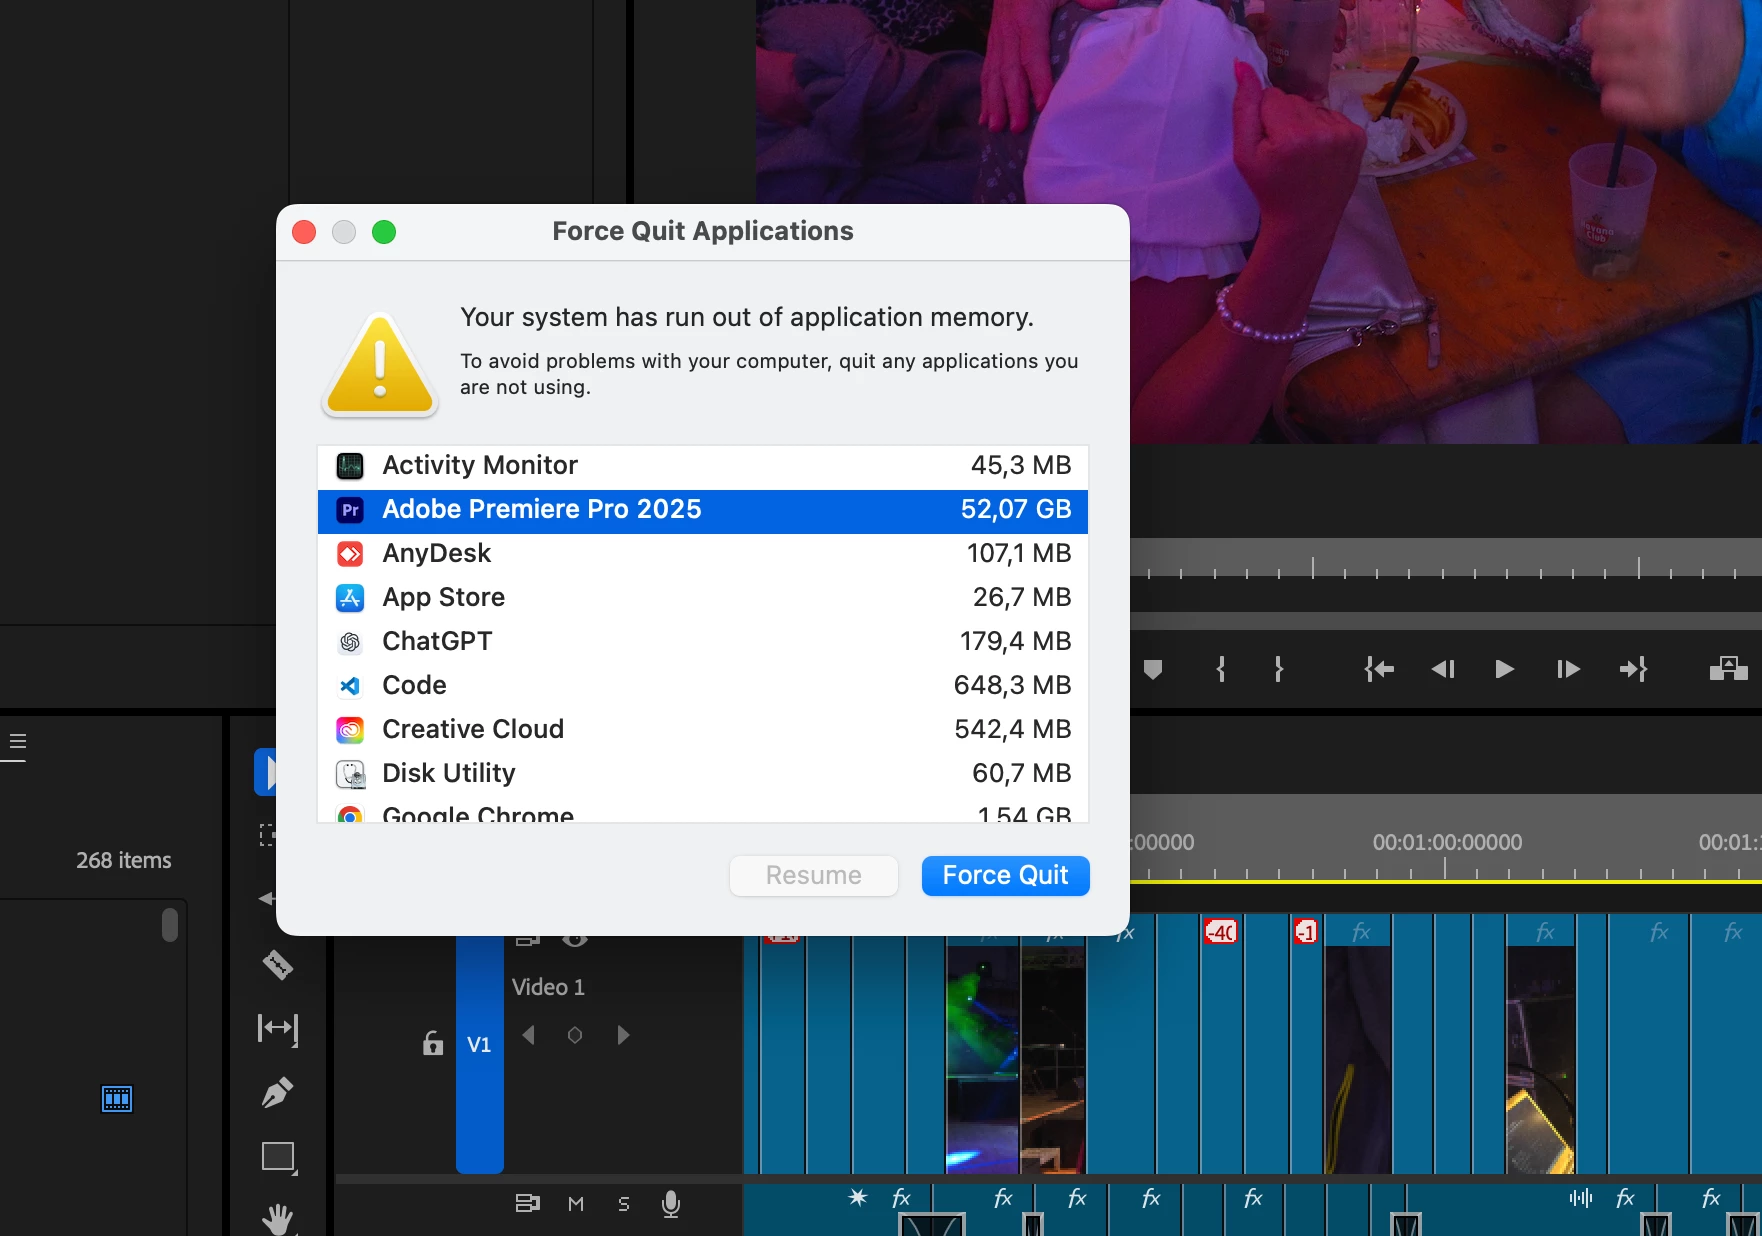This screenshot has width=1762, height=1236.
Task: Select the Pen tool in Premiere
Action: [277, 1092]
